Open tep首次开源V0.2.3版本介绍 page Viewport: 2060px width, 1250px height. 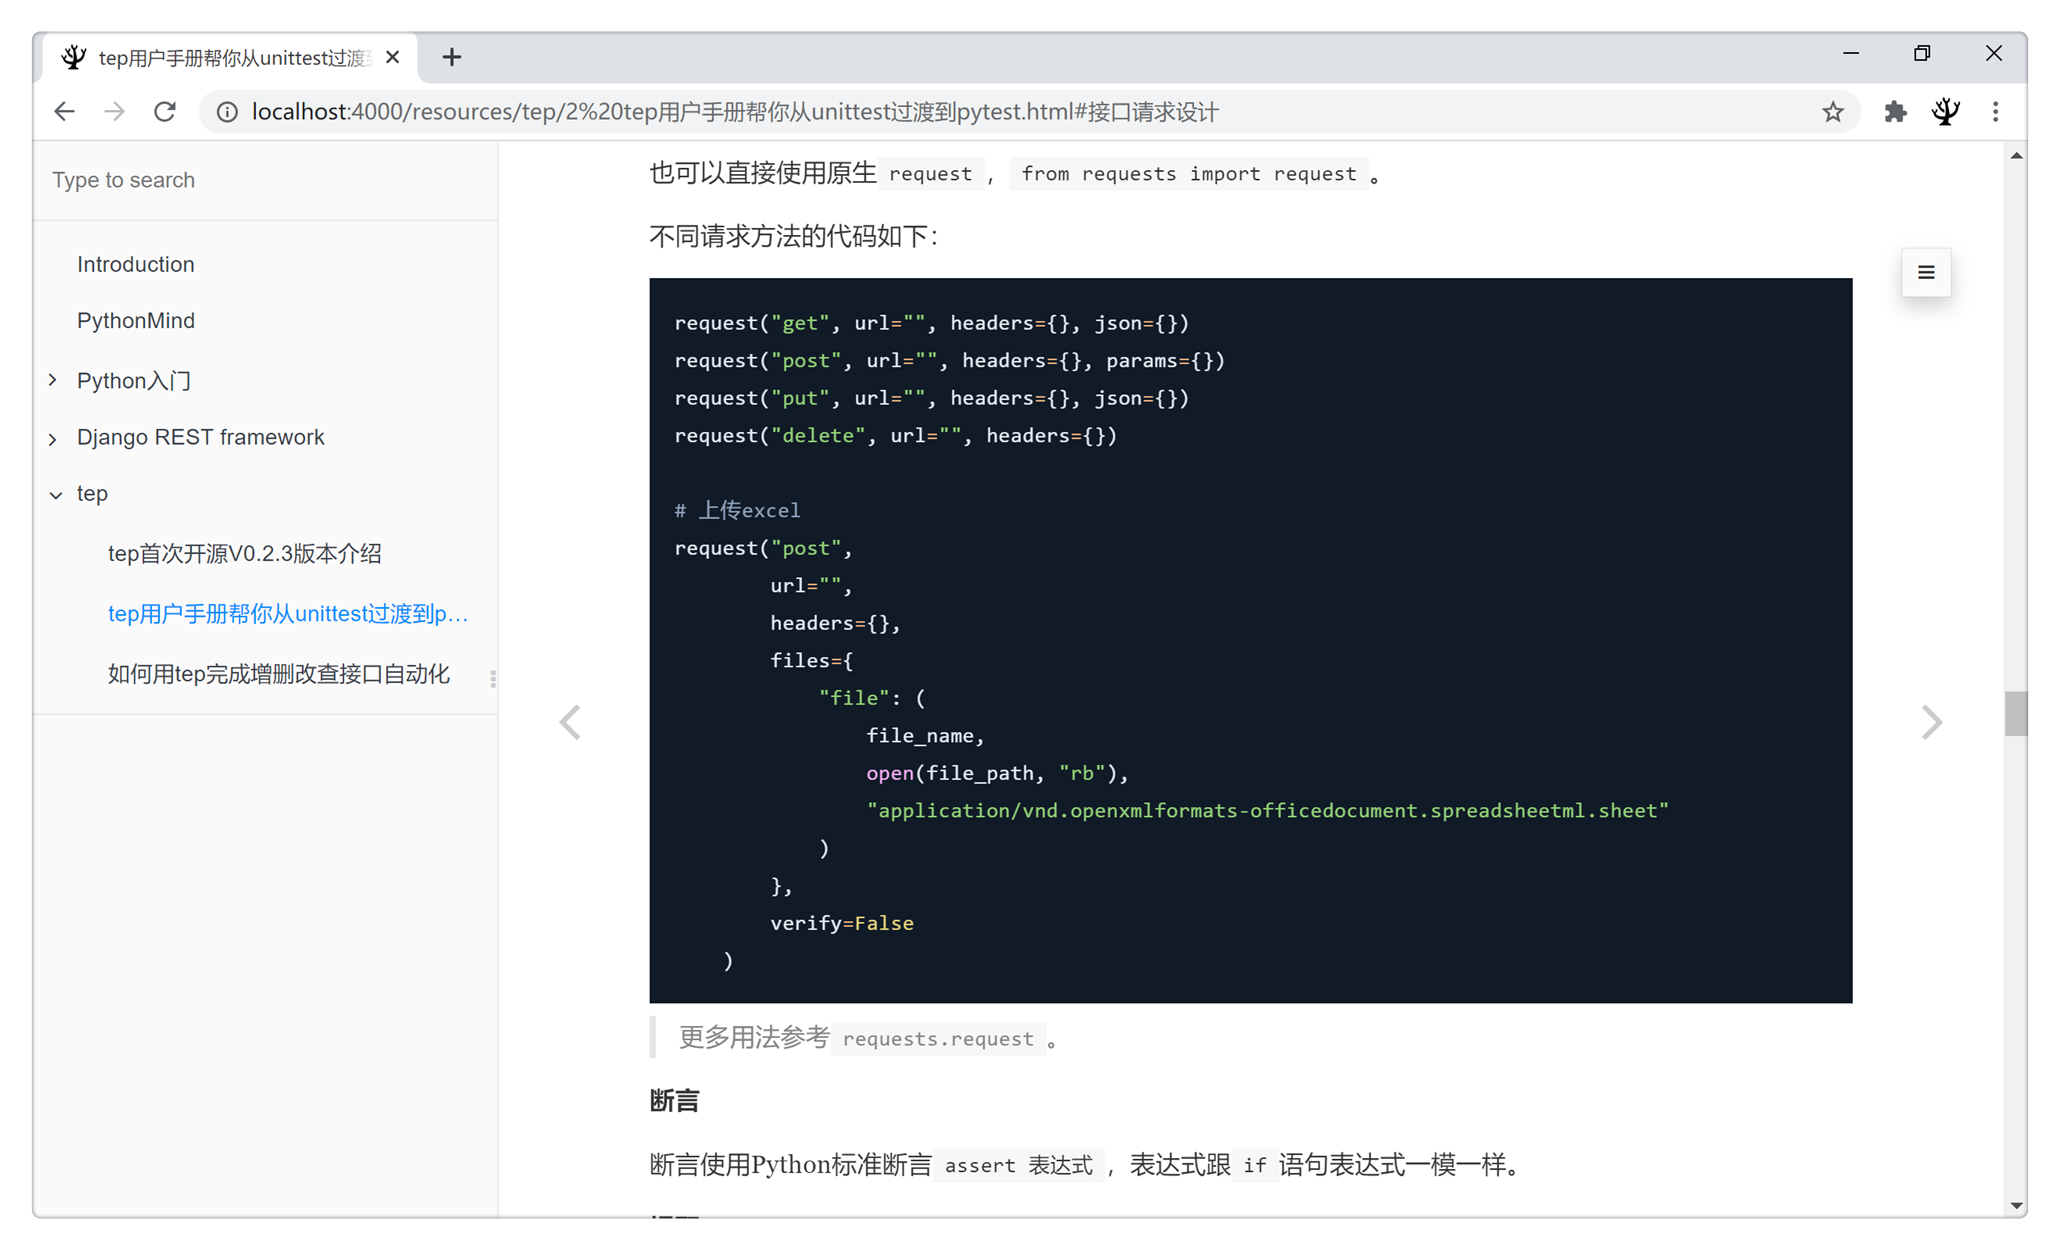click(x=244, y=553)
